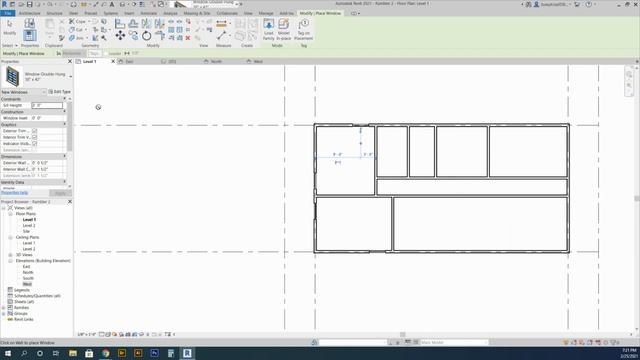Viewport: 640px width, 360px height.
Task: Click the Properties panel vertical scrollbar
Action: (69, 127)
